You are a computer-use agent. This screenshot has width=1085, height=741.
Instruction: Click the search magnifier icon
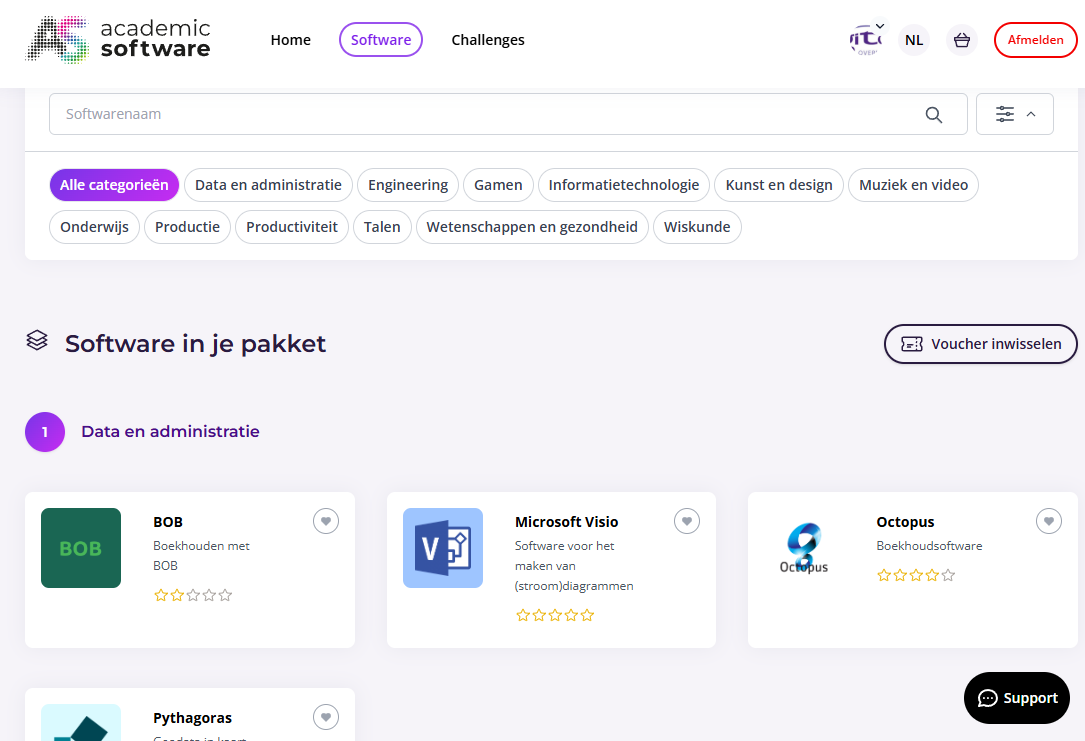(x=934, y=115)
